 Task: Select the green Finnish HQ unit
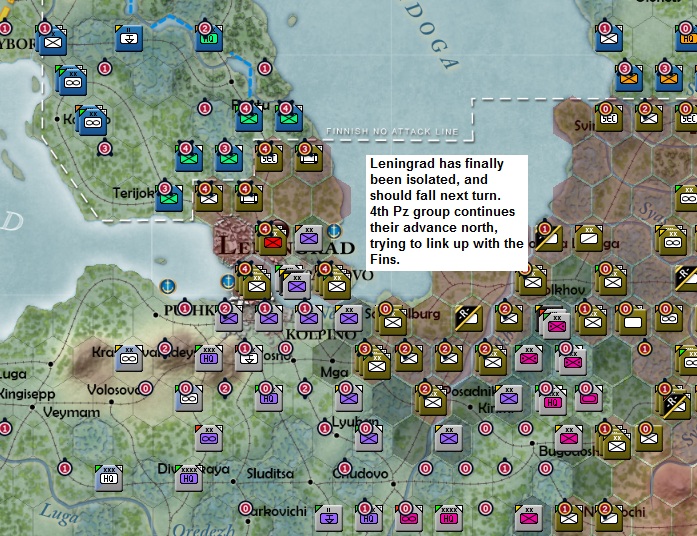(209, 38)
